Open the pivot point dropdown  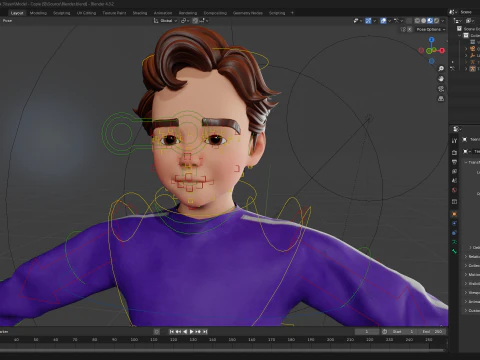185,21
